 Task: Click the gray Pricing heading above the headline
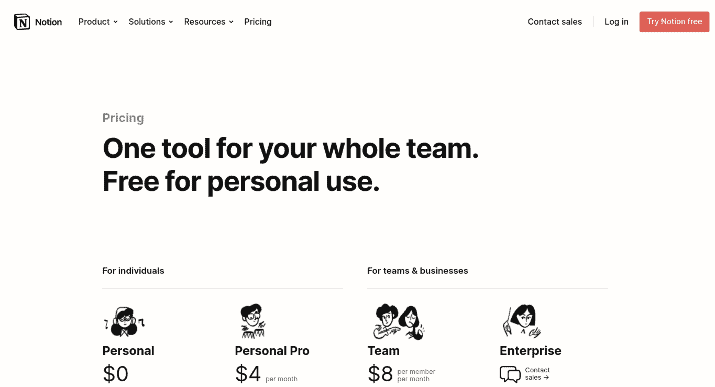coord(123,118)
